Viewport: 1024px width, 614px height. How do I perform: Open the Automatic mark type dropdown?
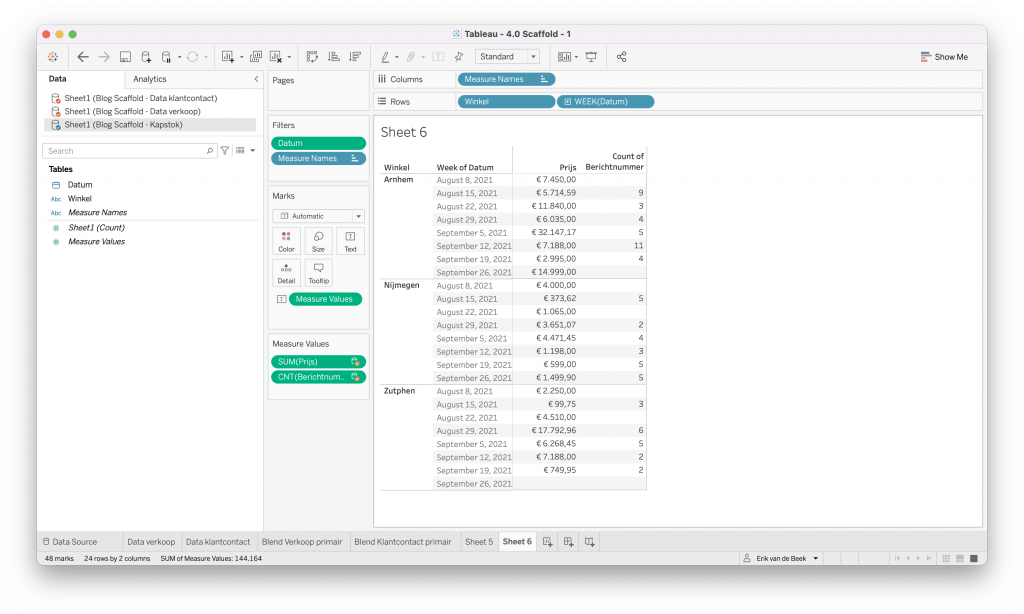[318, 216]
